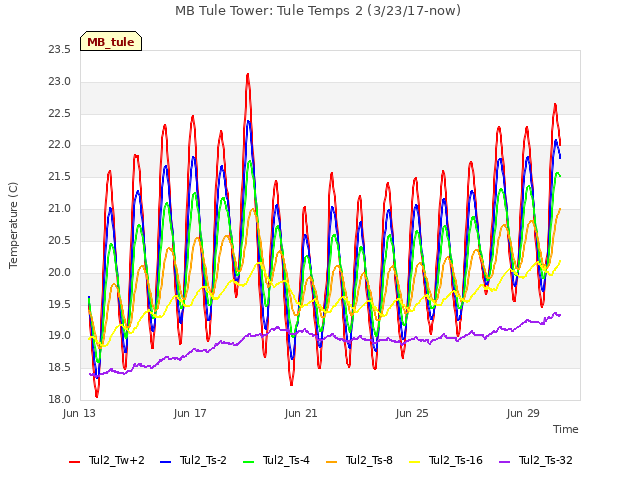Click the end of the purple Tul2_Ts-32 line
Image resolution: width=640 pixels, height=480 pixels.
pyautogui.click(x=560, y=315)
